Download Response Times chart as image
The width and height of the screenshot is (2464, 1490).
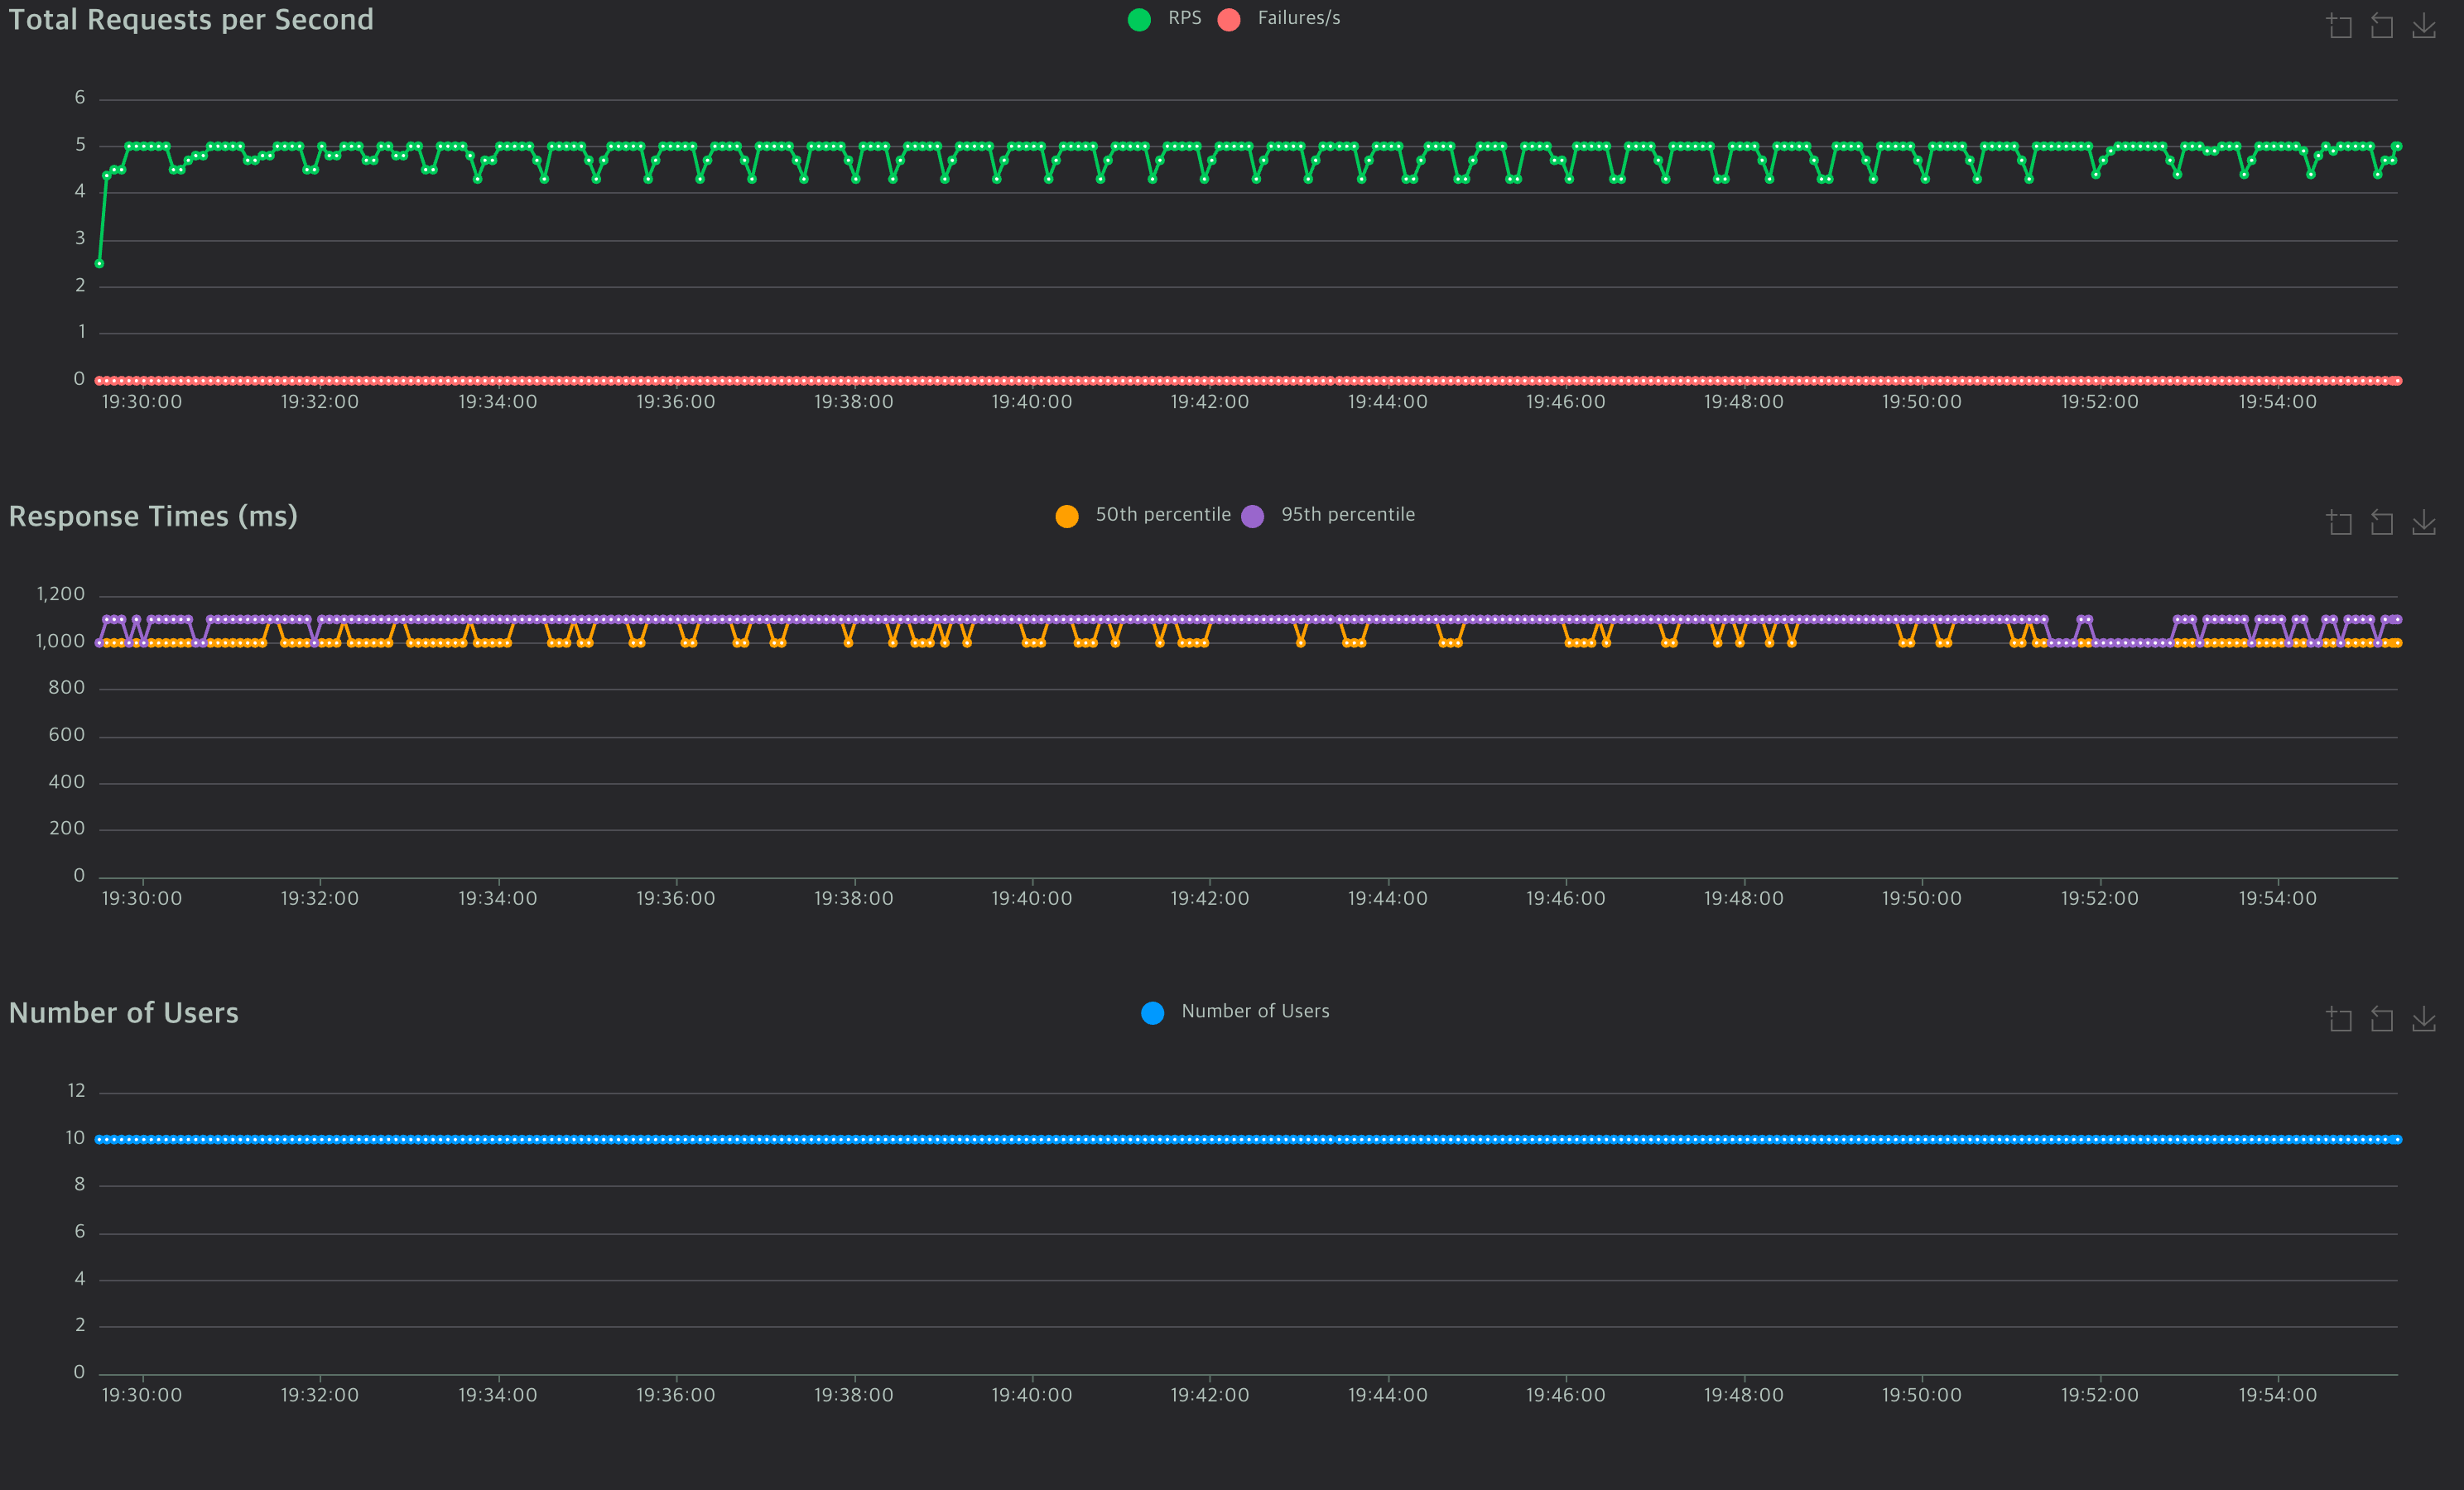2424,522
